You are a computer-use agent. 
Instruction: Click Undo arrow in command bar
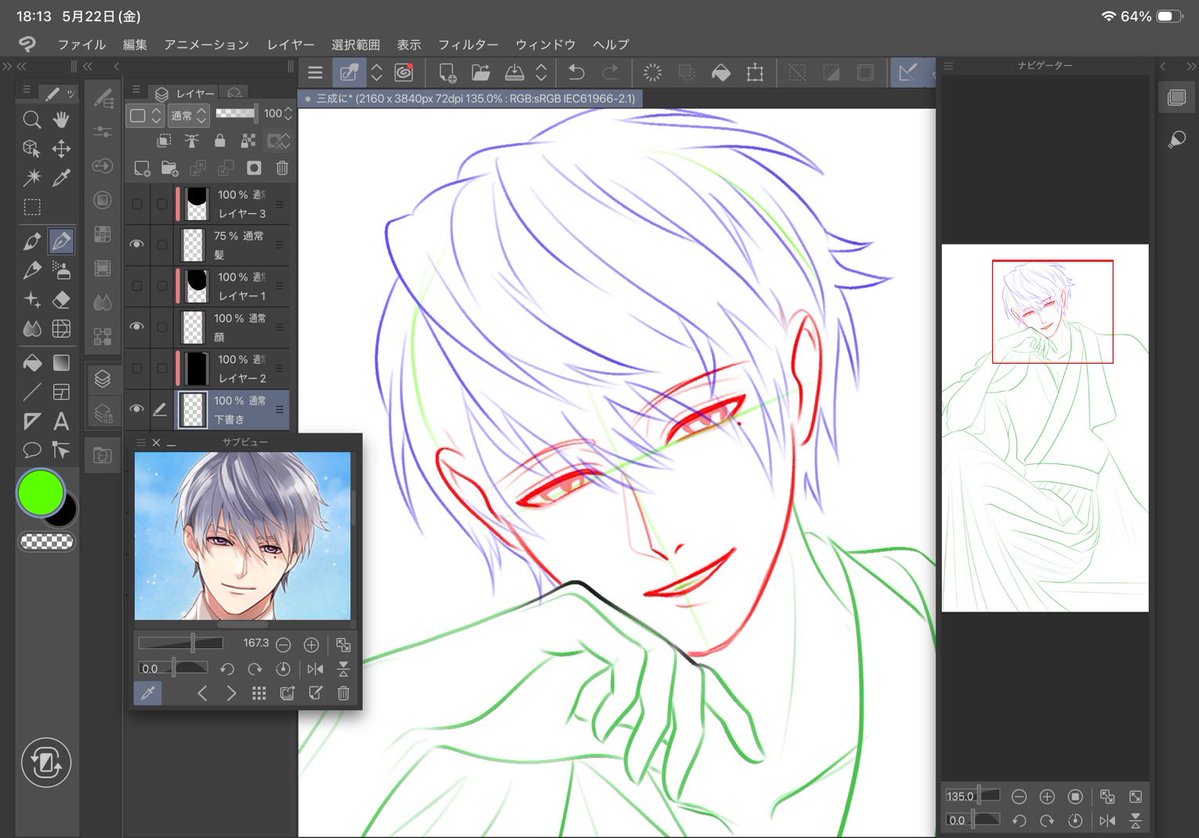(577, 73)
